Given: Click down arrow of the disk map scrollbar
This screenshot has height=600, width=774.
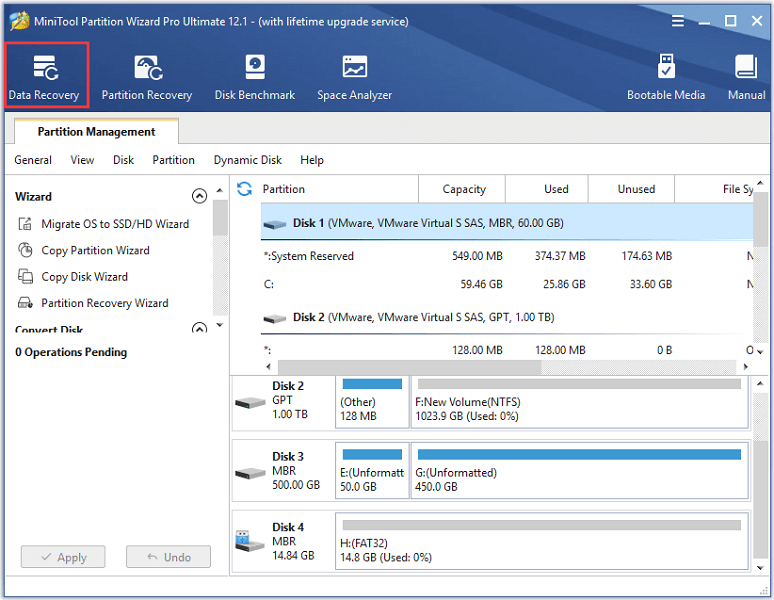Looking at the screenshot, I should point(760,568).
